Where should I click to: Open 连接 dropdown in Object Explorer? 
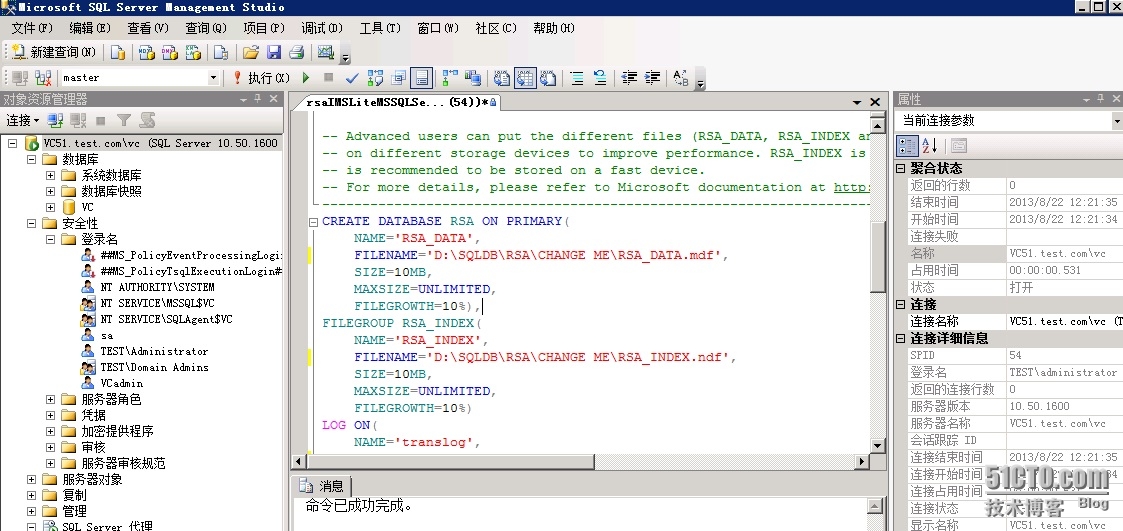(x=22, y=120)
